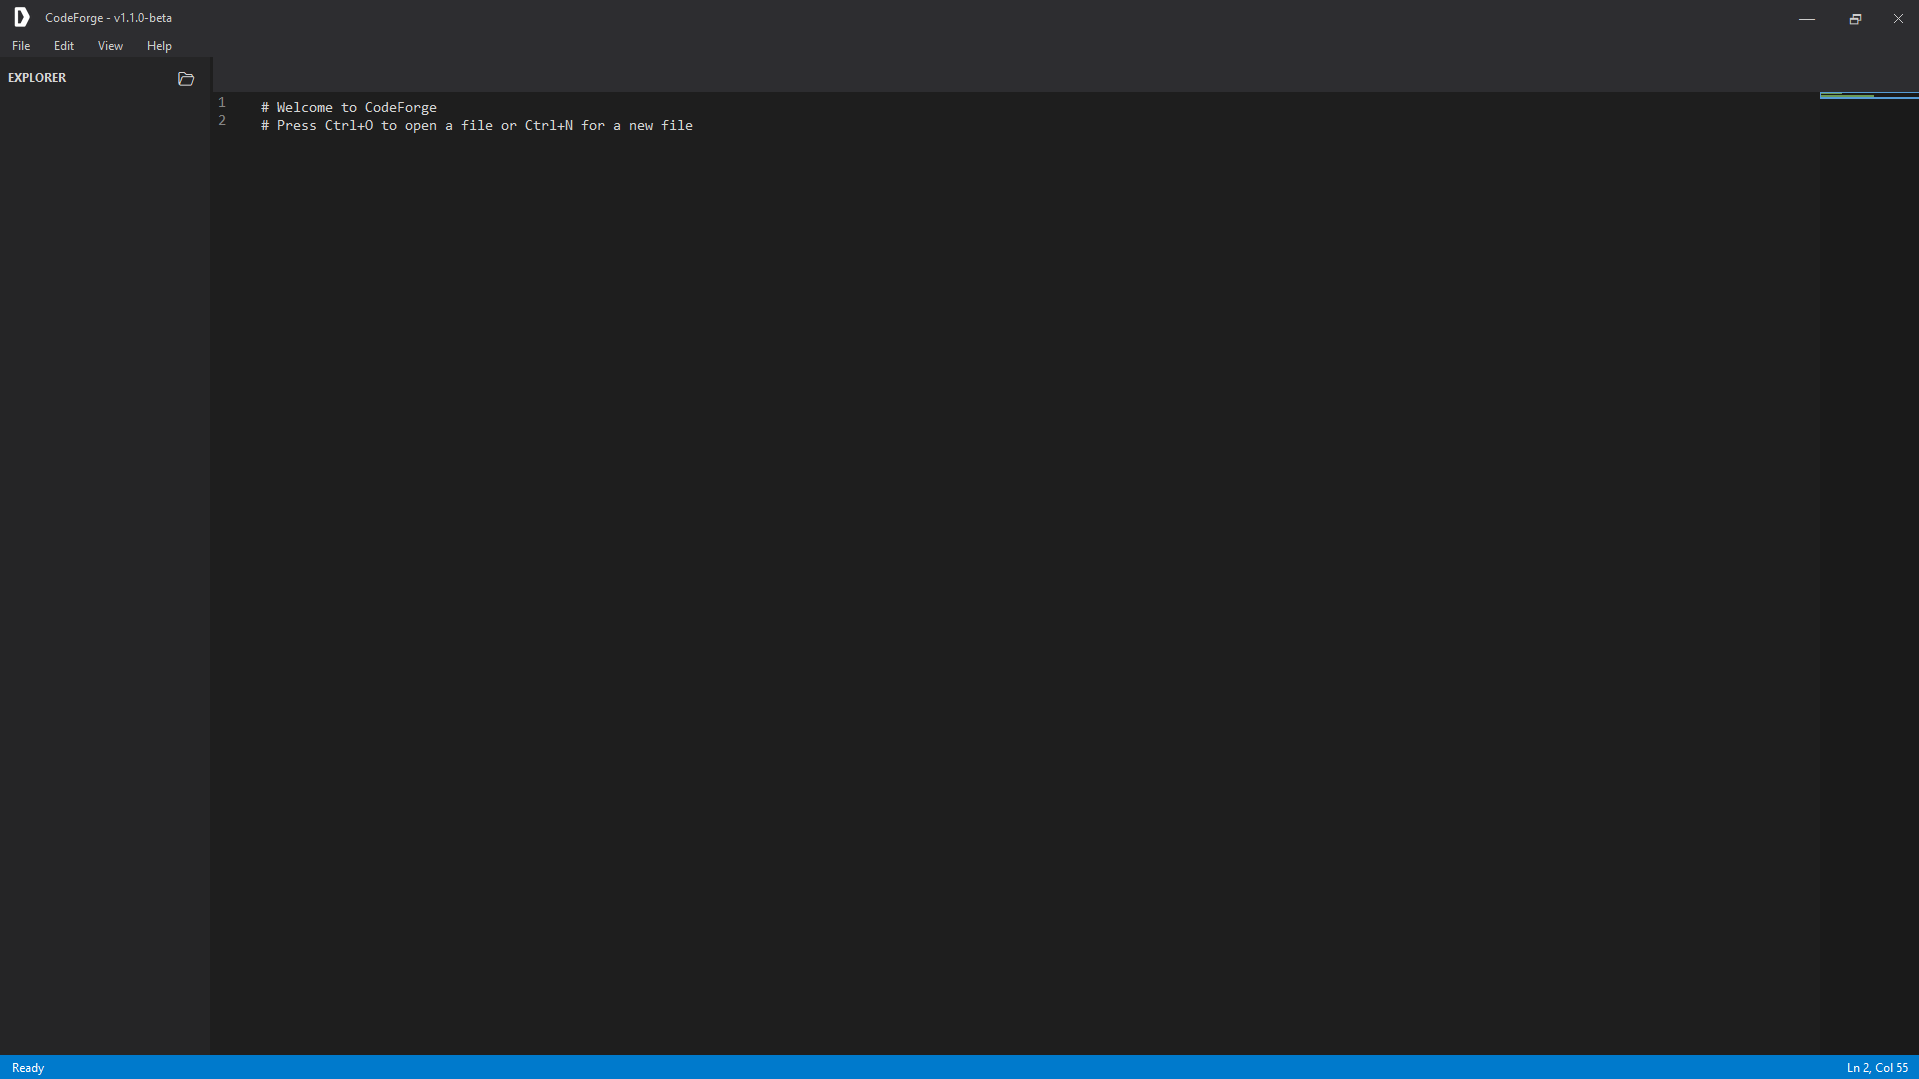The image size is (1919, 1079).
Task: Click the CodeForge v1.1.0-beta title text
Action: pos(108,17)
